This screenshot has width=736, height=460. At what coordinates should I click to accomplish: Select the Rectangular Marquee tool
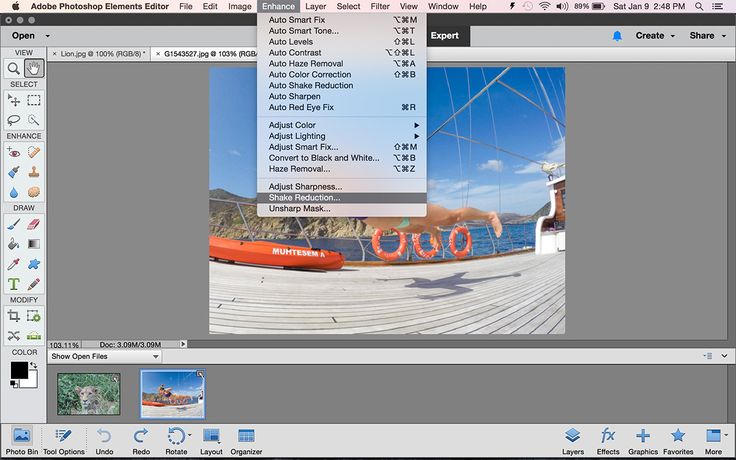pos(34,100)
